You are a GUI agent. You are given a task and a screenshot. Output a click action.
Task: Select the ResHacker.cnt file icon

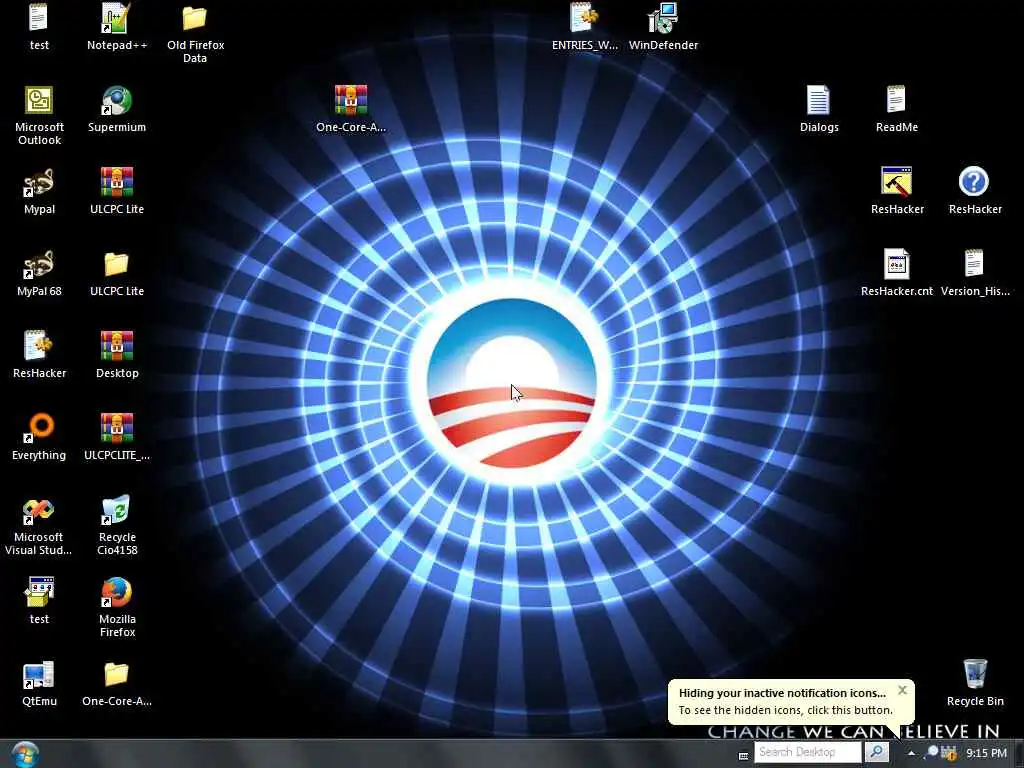[x=897, y=273]
